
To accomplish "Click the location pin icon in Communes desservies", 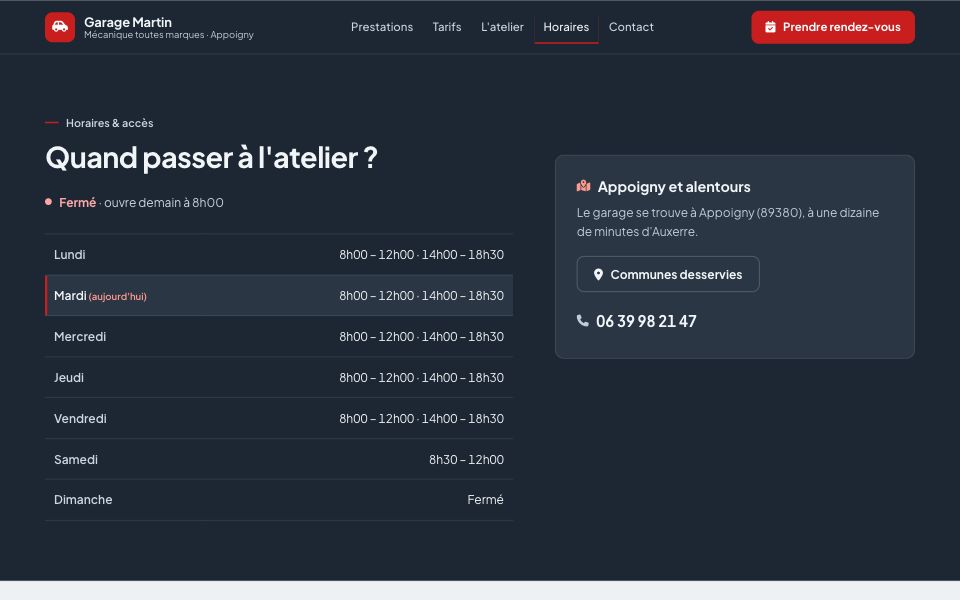I will (x=598, y=275).
